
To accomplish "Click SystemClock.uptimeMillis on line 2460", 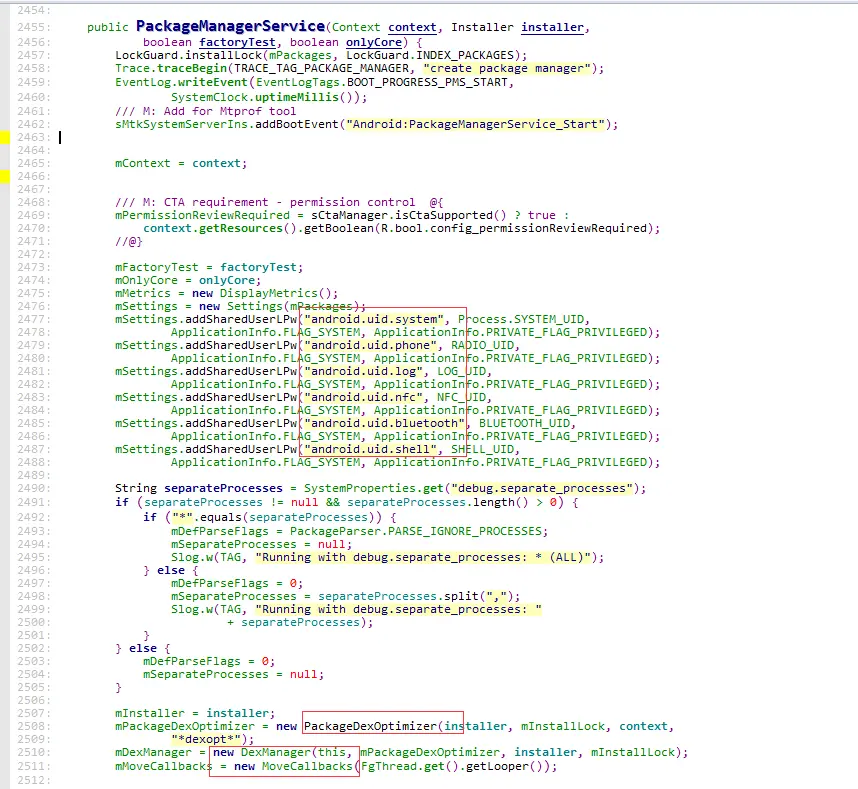I will click(x=254, y=97).
